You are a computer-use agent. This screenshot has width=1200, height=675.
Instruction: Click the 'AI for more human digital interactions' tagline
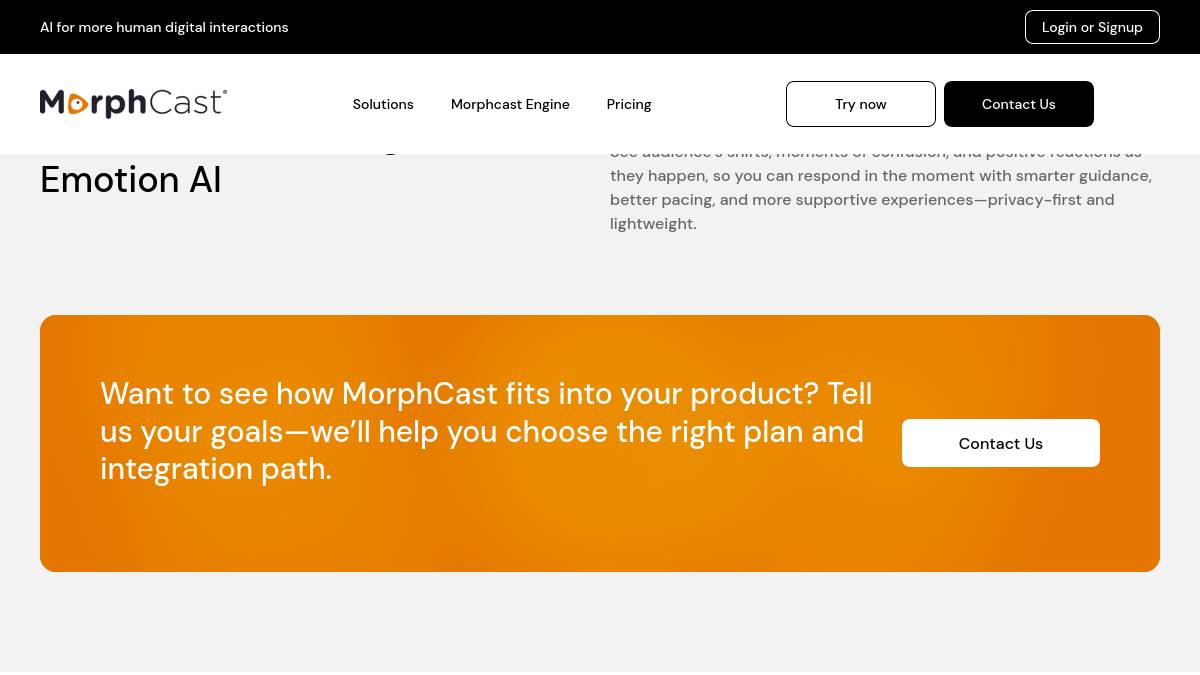pyautogui.click(x=164, y=27)
